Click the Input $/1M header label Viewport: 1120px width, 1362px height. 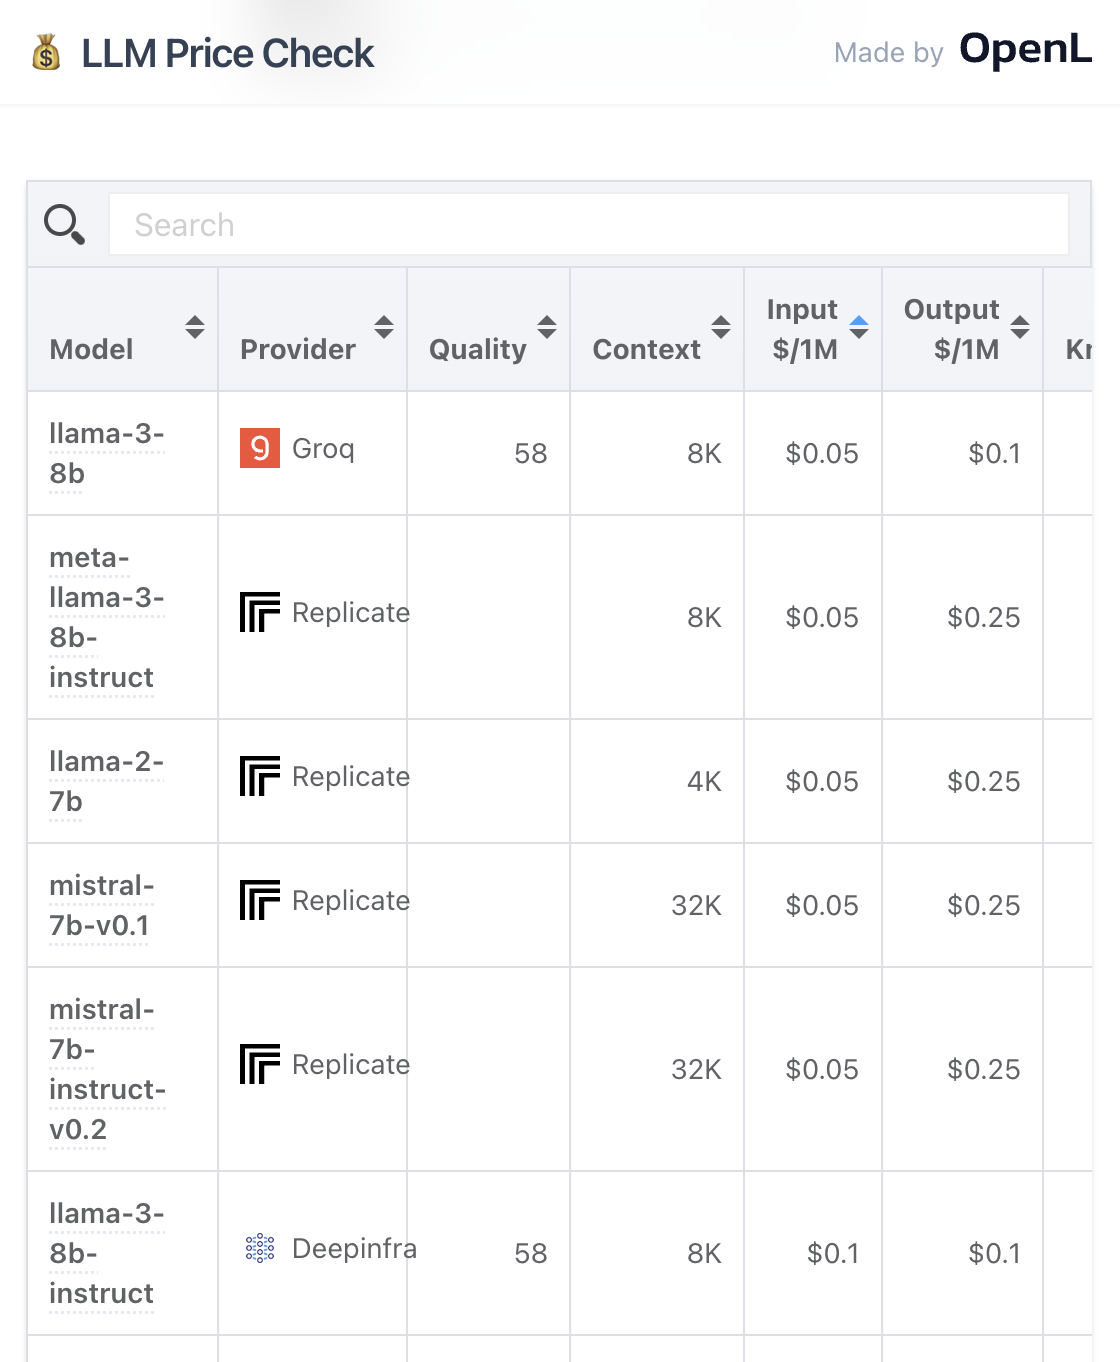tap(803, 329)
